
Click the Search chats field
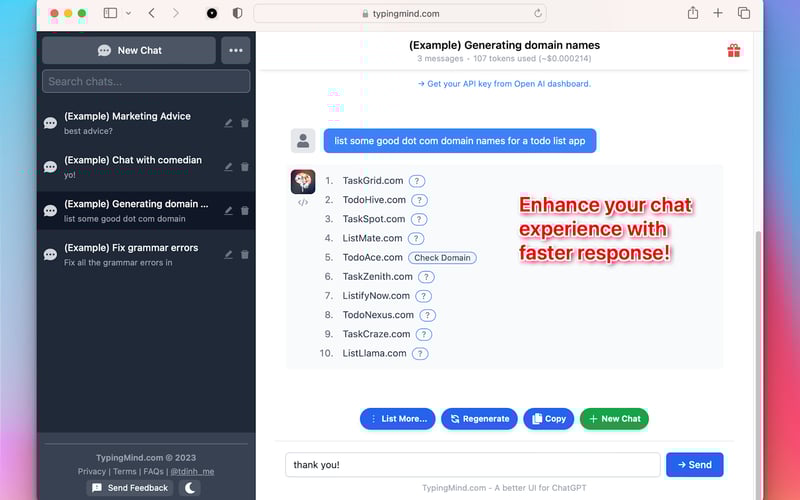point(146,81)
